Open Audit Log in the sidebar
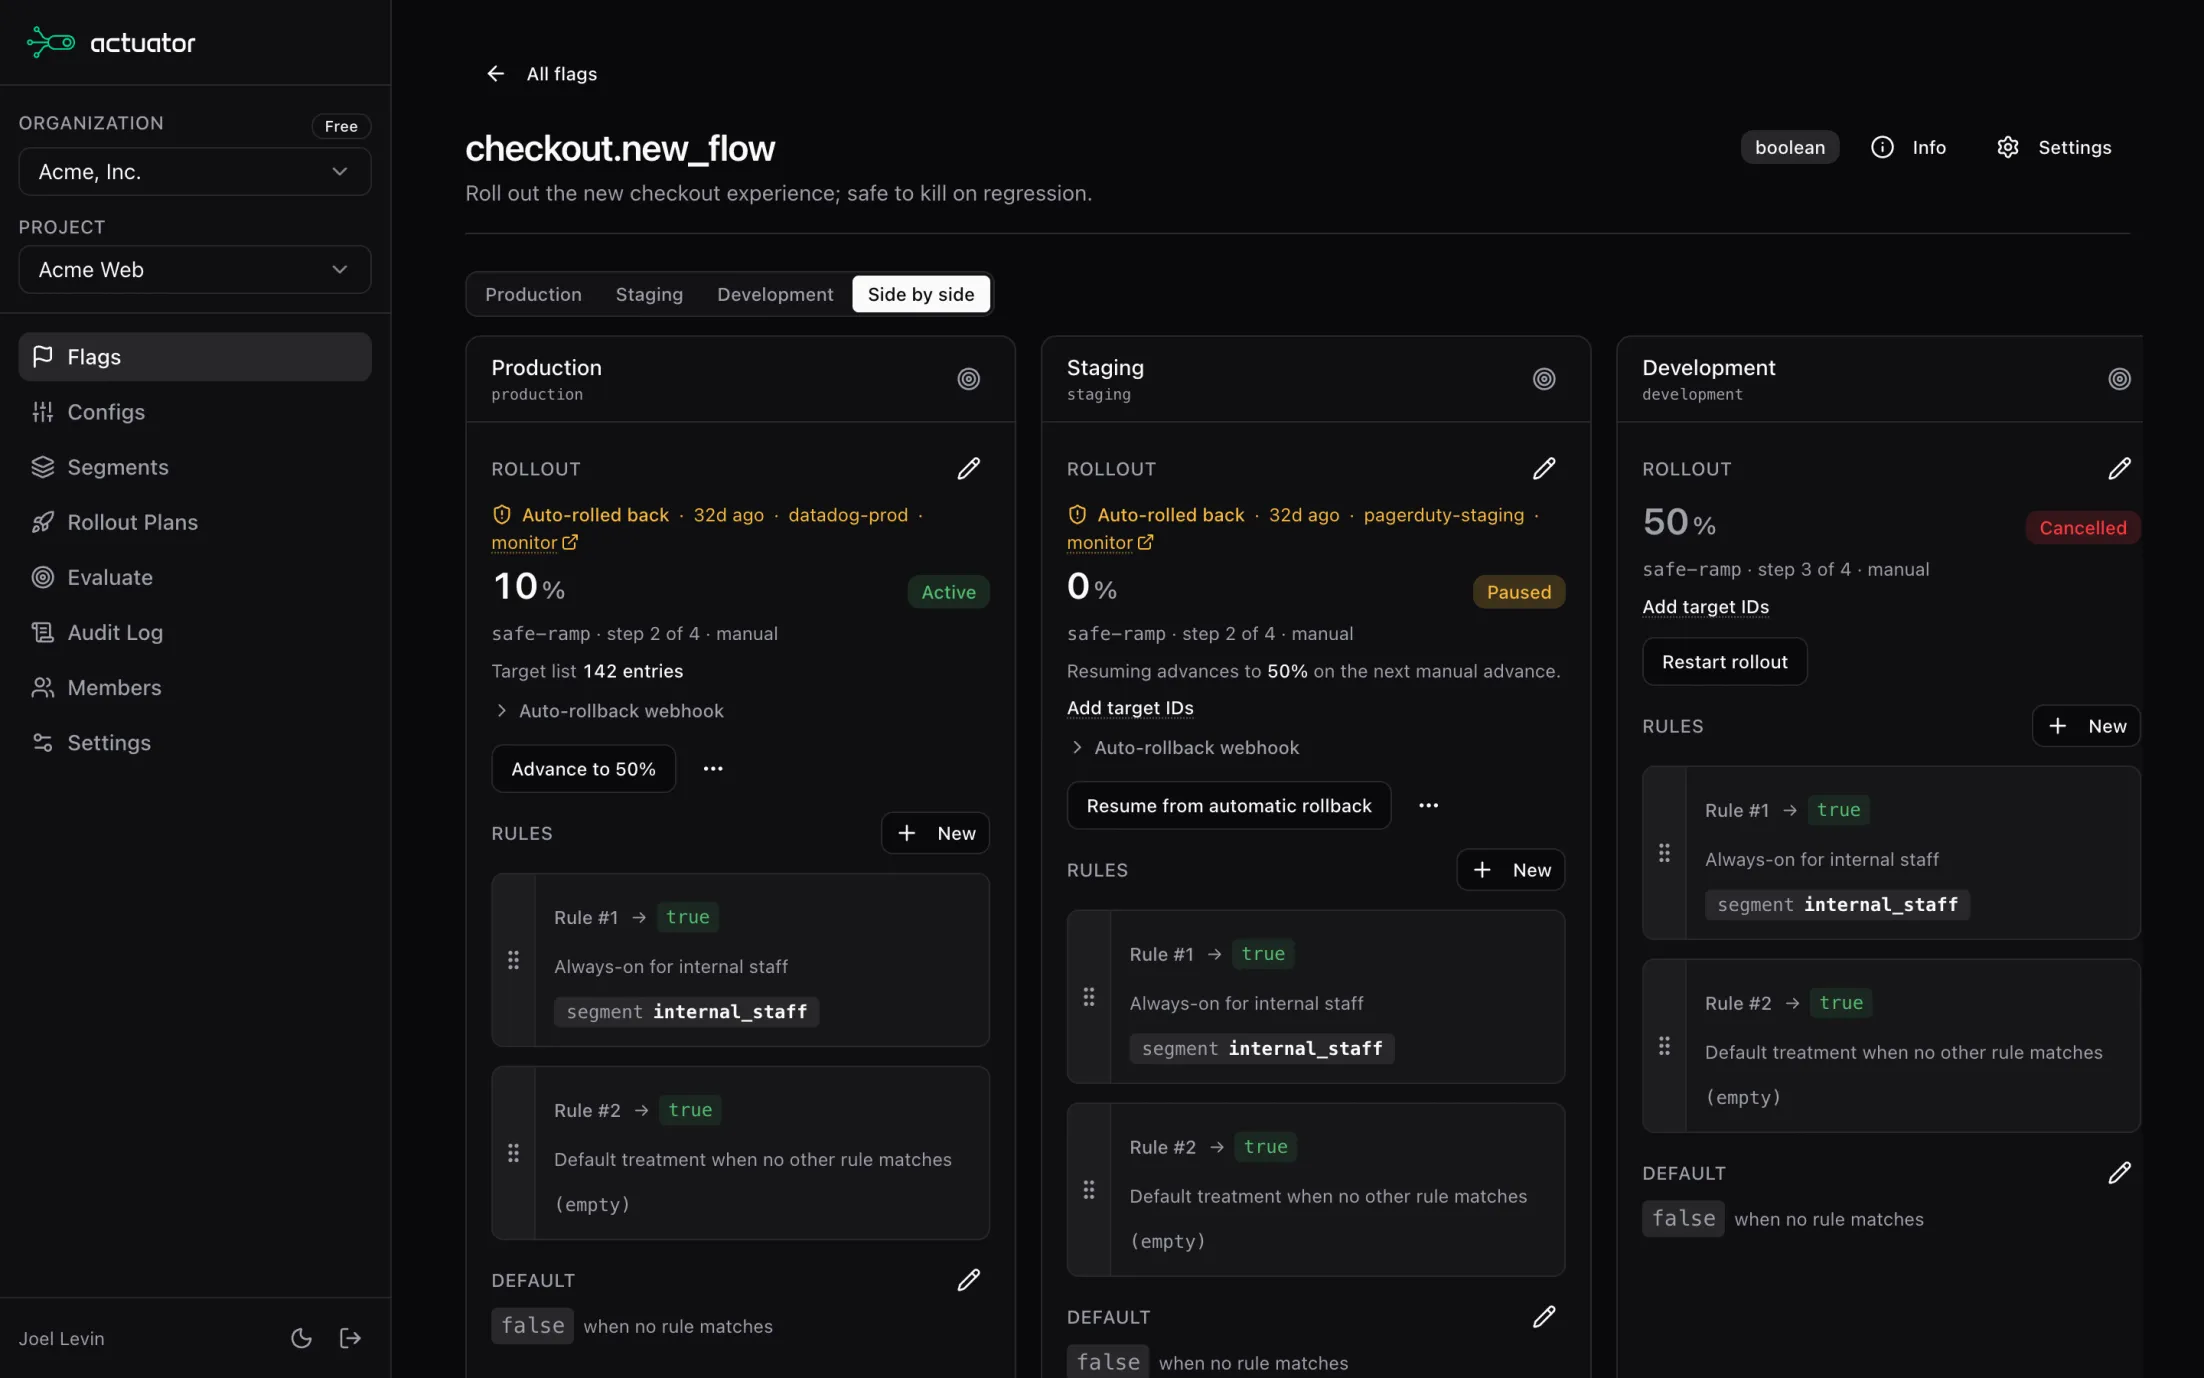This screenshot has height=1378, width=2204. [x=195, y=632]
